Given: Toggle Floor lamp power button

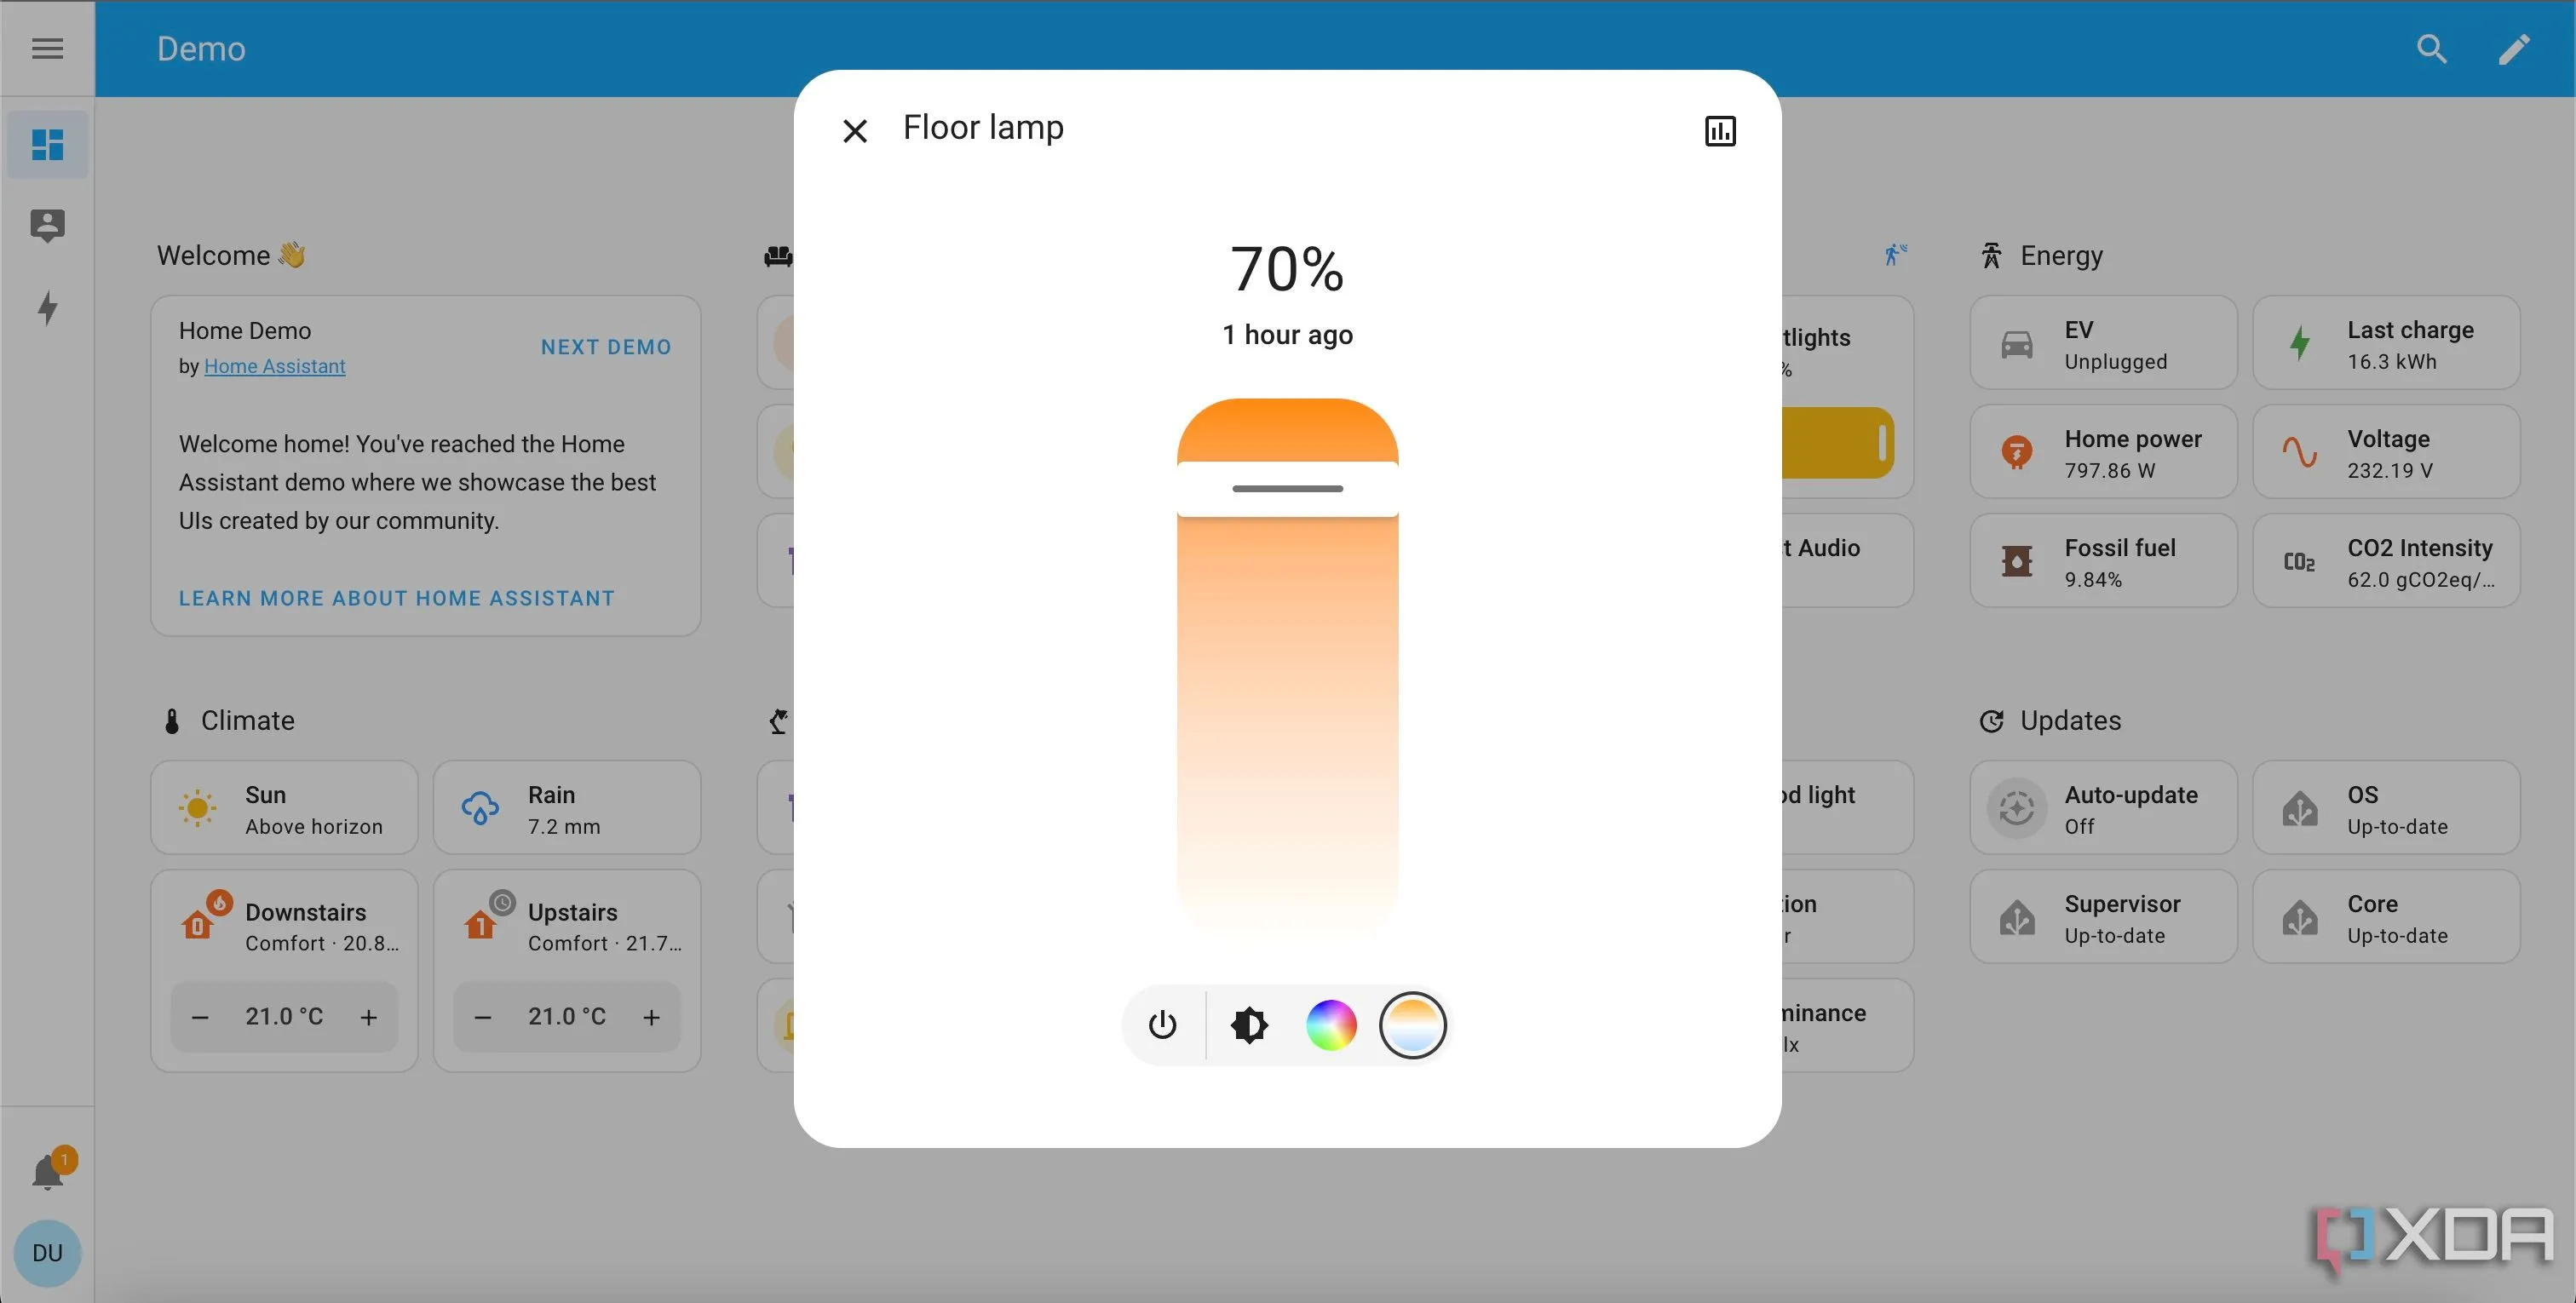Looking at the screenshot, I should pyautogui.click(x=1162, y=1025).
